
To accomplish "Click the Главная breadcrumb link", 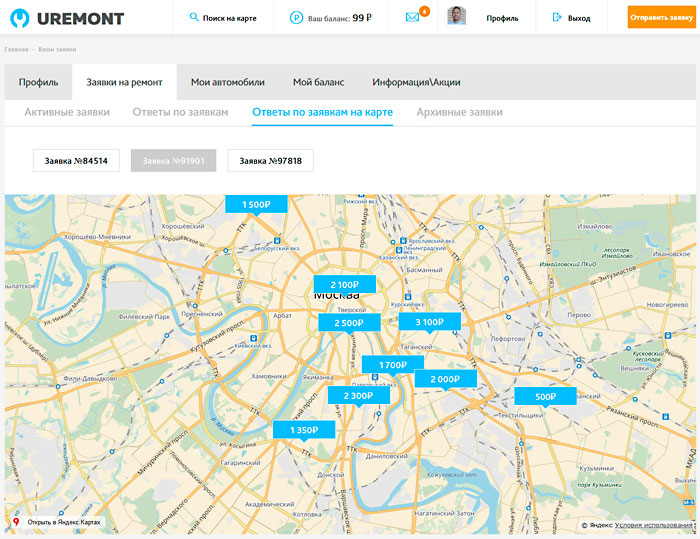I will 15,49.
